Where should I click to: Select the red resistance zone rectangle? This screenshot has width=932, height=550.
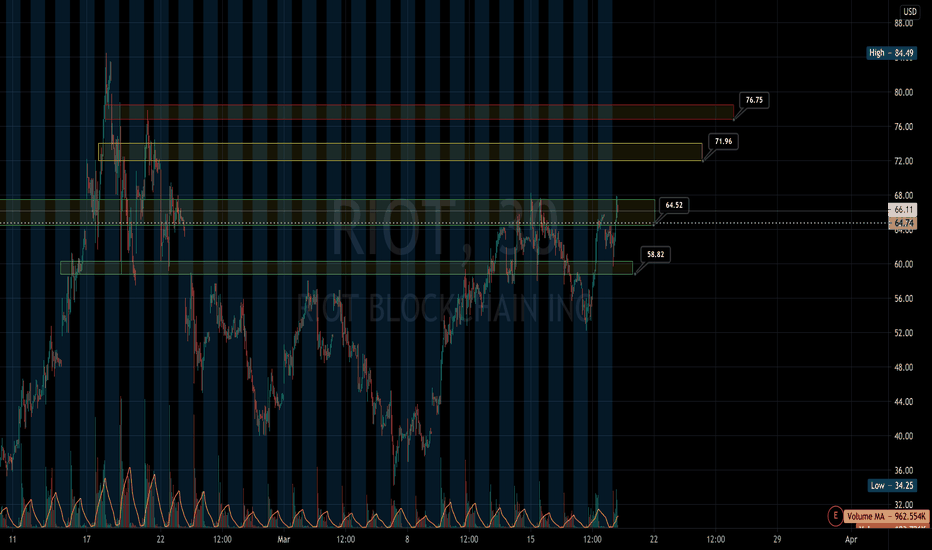tap(421, 112)
